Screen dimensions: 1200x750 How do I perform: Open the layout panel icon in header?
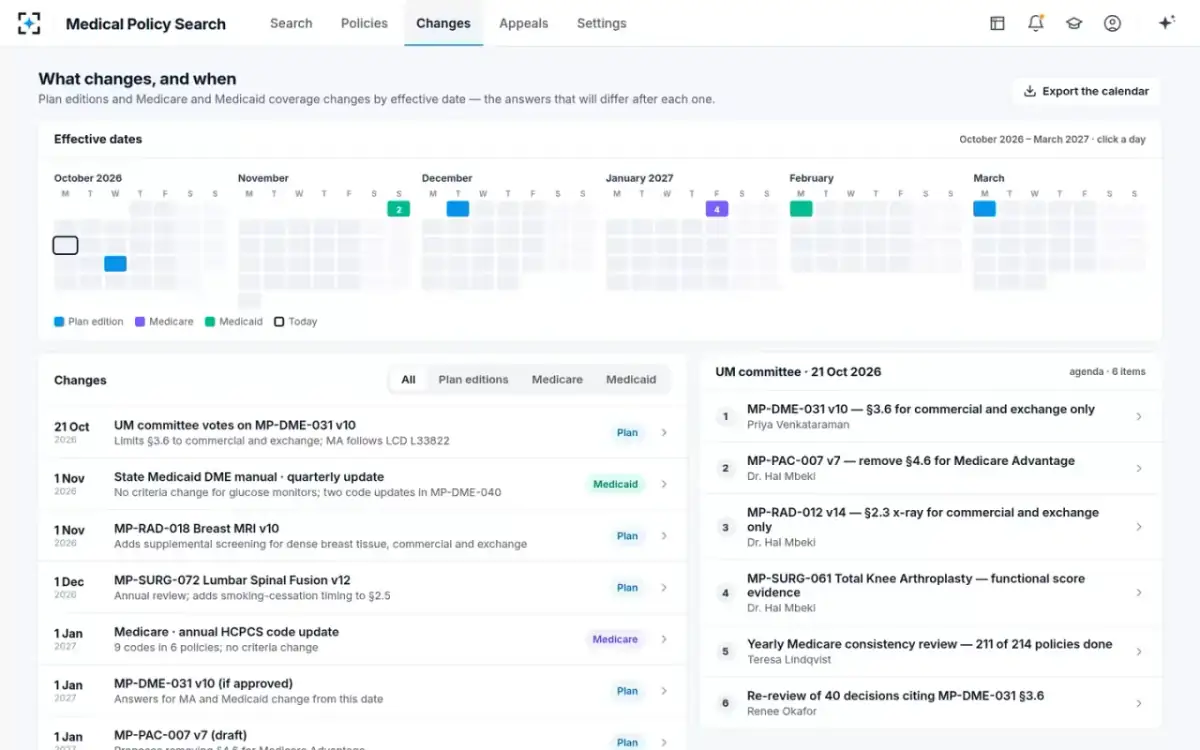[x=997, y=23]
